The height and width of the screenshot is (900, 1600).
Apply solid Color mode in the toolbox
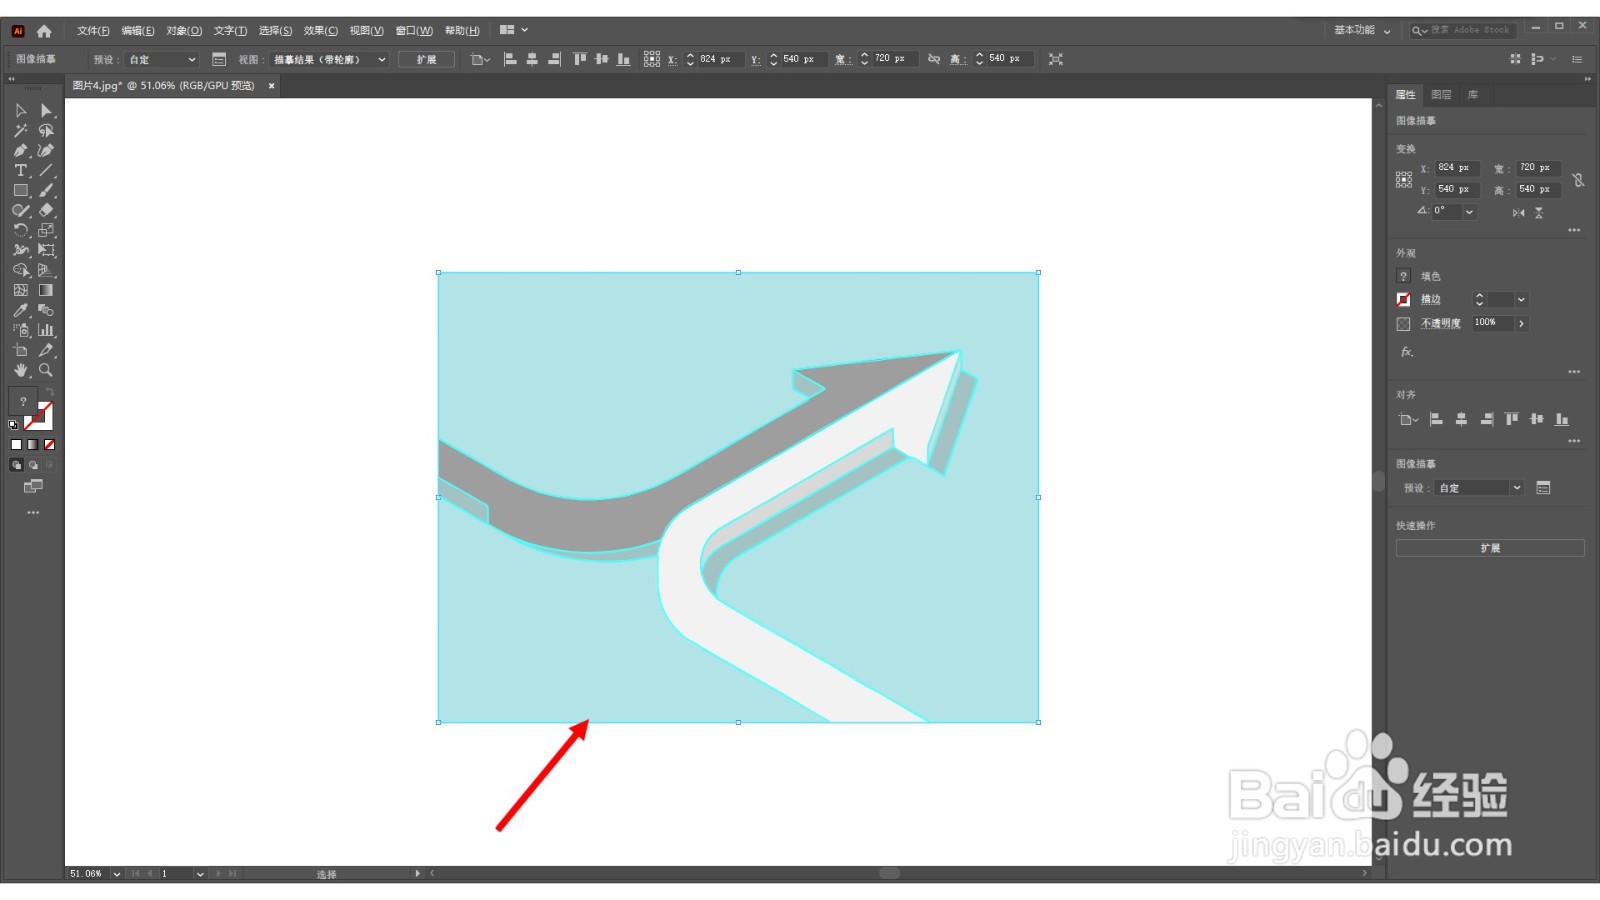coord(16,445)
